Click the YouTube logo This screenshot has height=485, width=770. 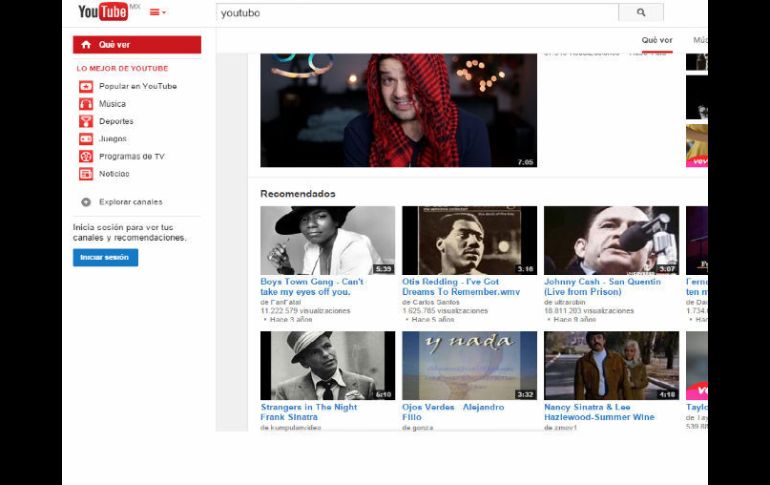point(102,12)
